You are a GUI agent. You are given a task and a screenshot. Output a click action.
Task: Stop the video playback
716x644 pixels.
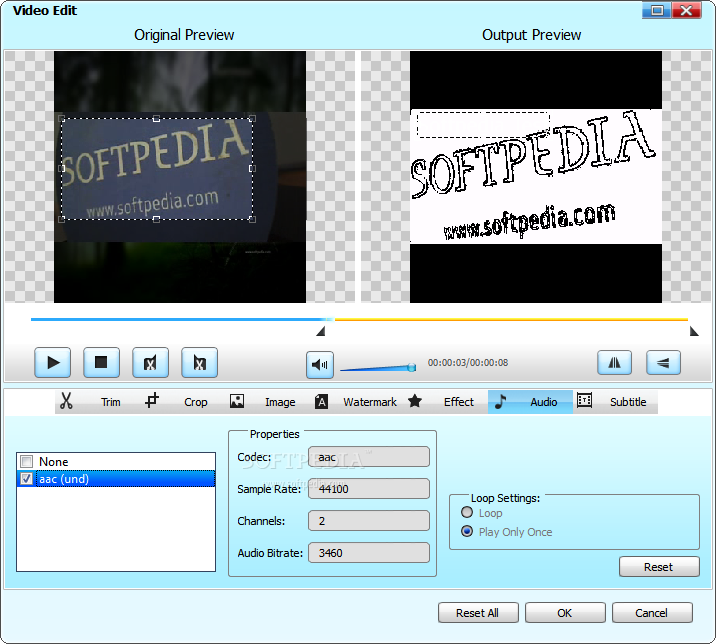(x=101, y=363)
